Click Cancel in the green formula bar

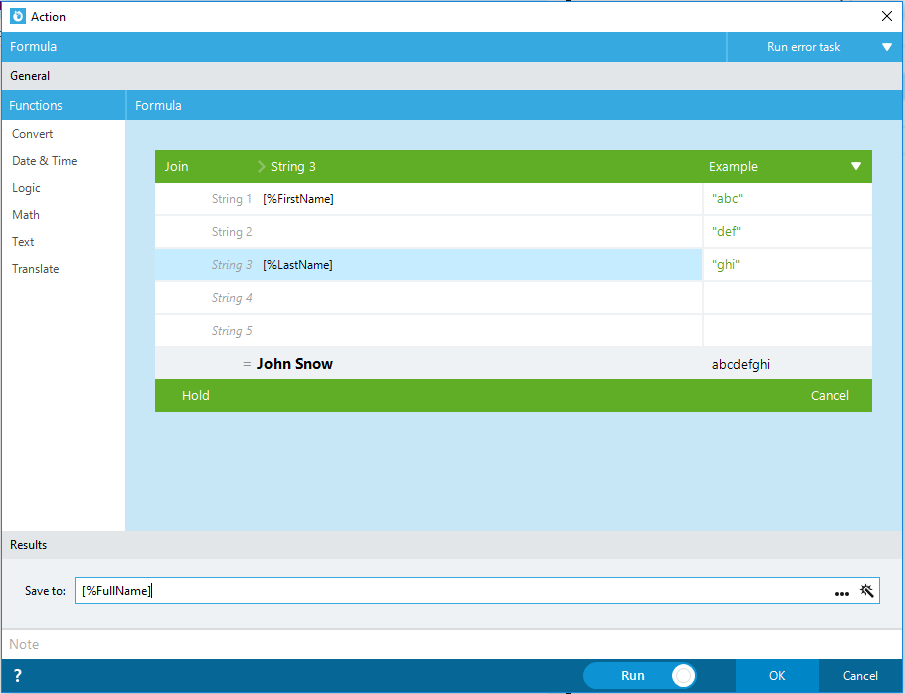(x=829, y=395)
